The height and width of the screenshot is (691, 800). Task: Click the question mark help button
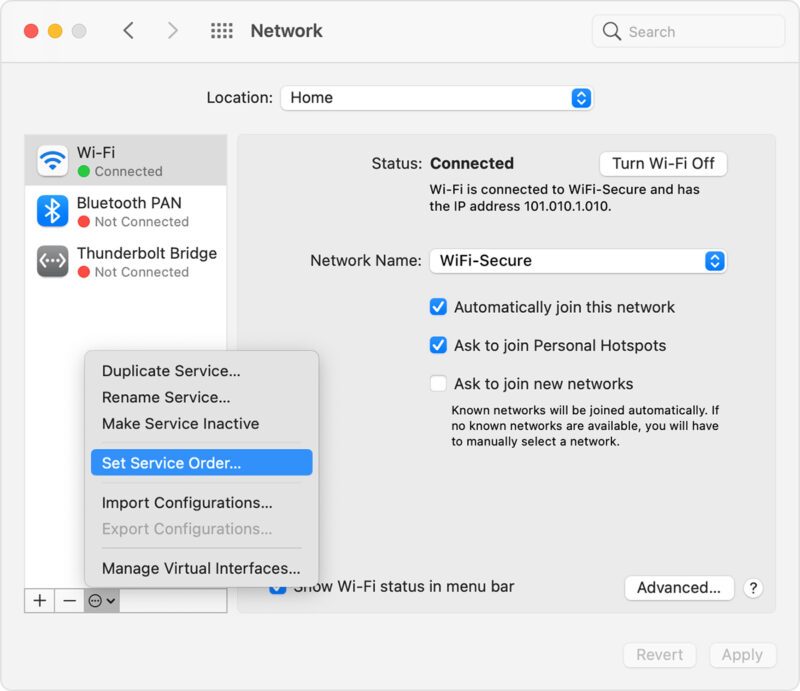(754, 588)
